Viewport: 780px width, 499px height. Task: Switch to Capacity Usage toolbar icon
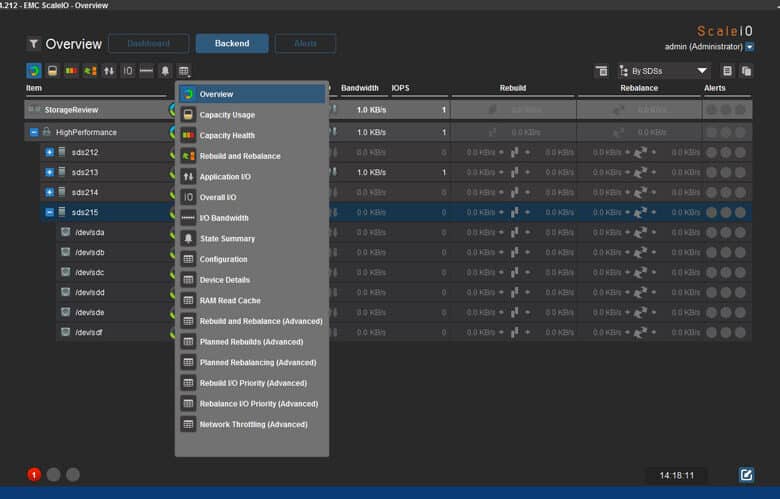pos(52,71)
